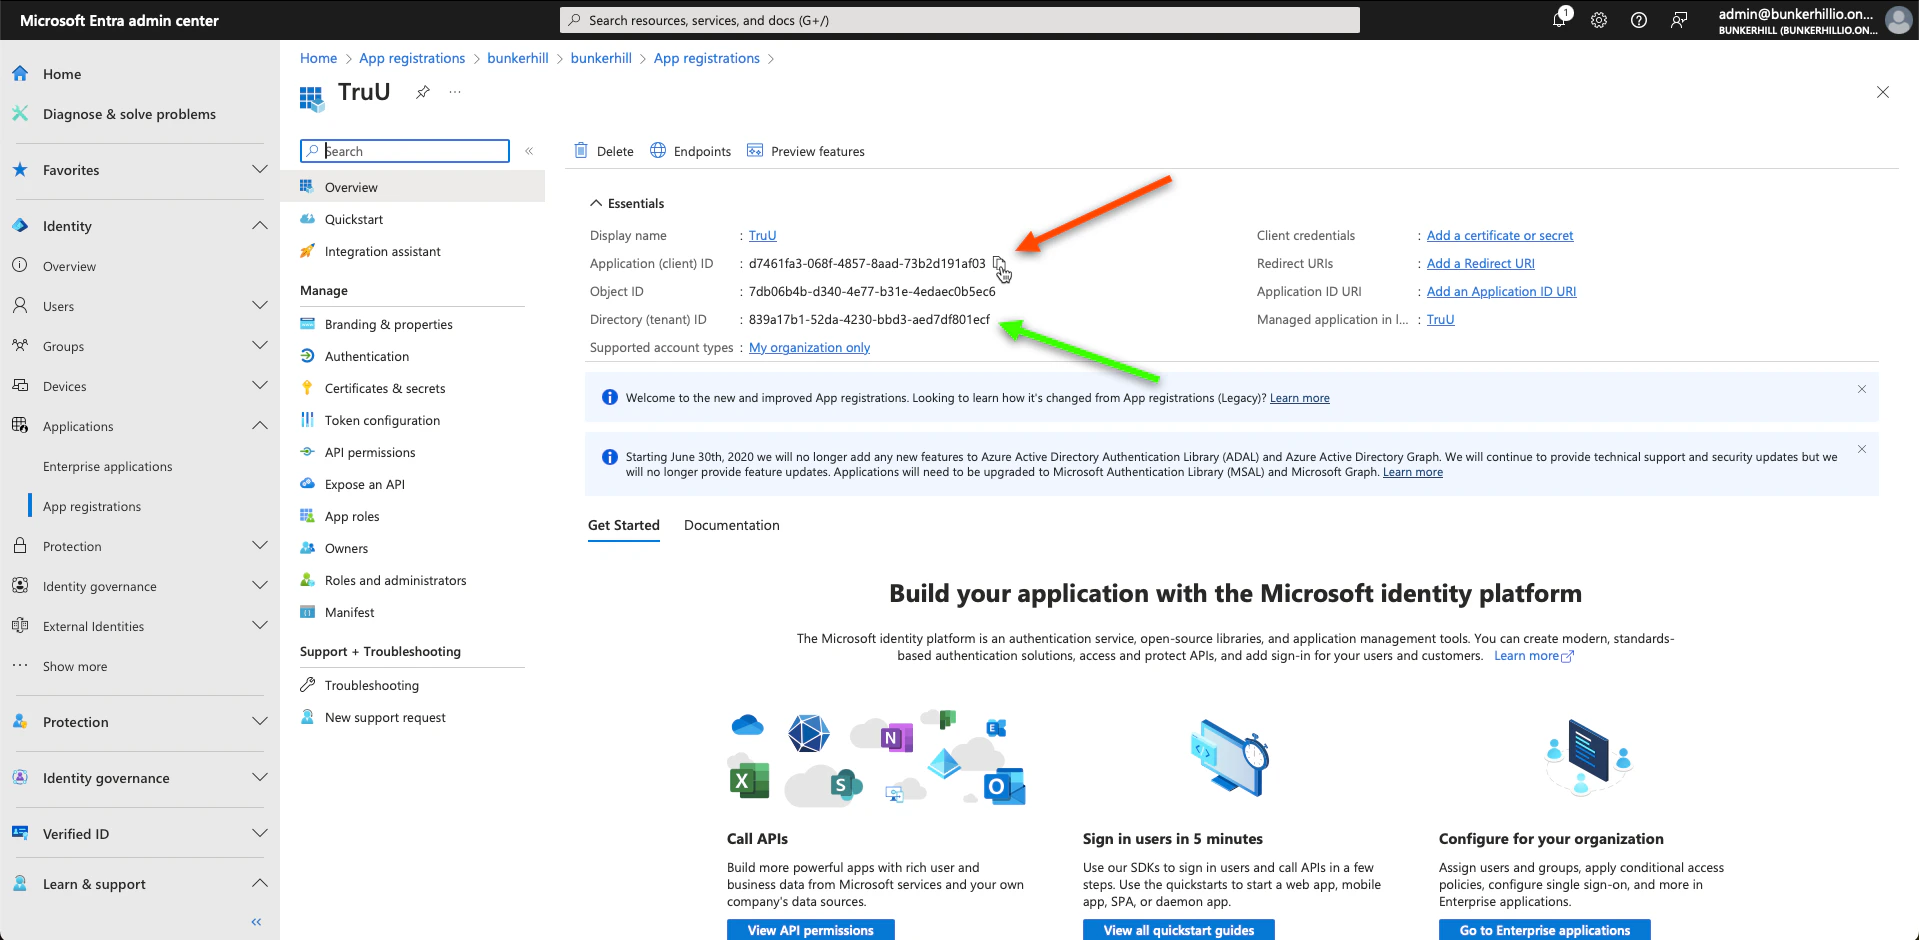This screenshot has width=1919, height=940.
Task: Focus the resource menu Search box
Action: 405,151
